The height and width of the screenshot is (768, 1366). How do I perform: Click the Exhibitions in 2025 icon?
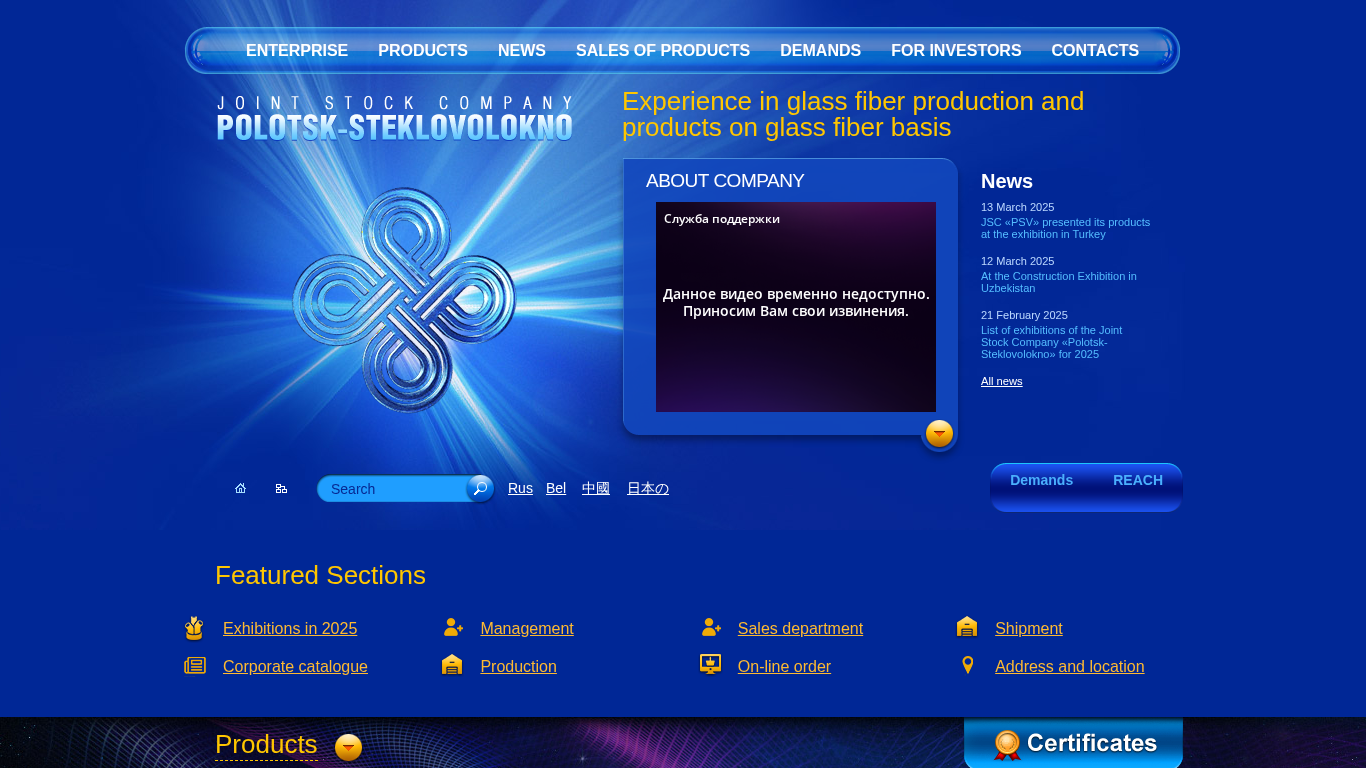coord(194,628)
